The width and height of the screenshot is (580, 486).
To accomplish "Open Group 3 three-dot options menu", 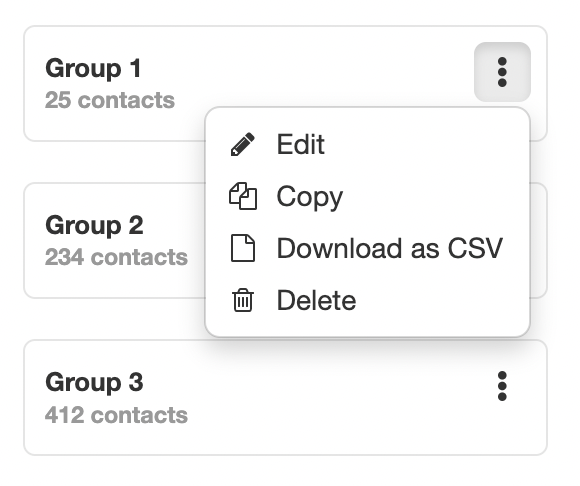I will (x=502, y=386).
